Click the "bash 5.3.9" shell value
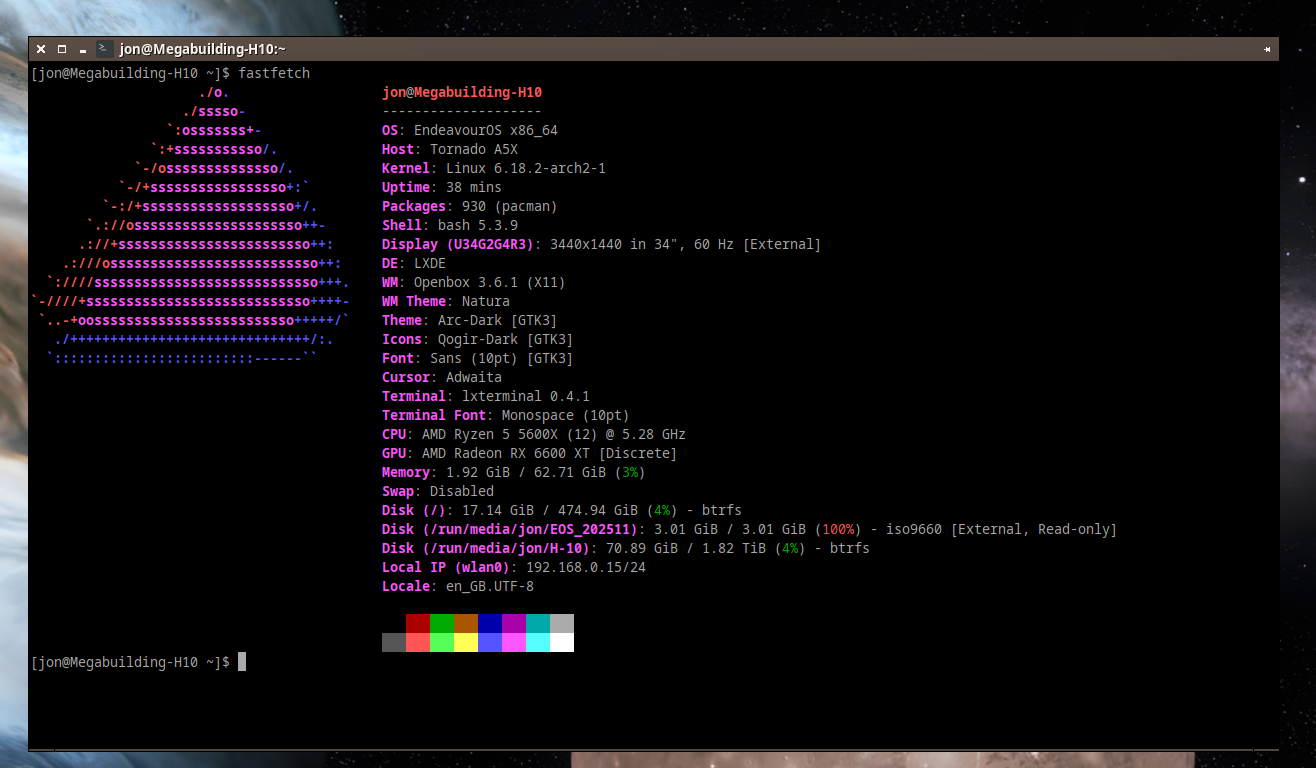This screenshot has width=1316, height=768. point(478,225)
